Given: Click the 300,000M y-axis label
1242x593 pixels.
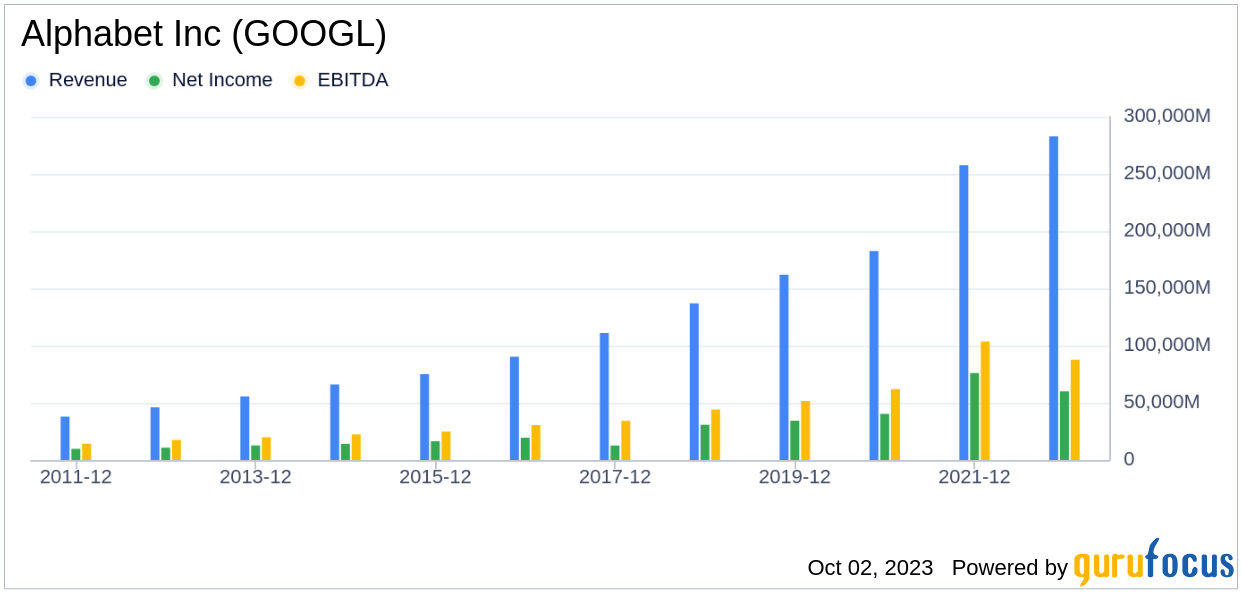Looking at the screenshot, I should (1167, 116).
